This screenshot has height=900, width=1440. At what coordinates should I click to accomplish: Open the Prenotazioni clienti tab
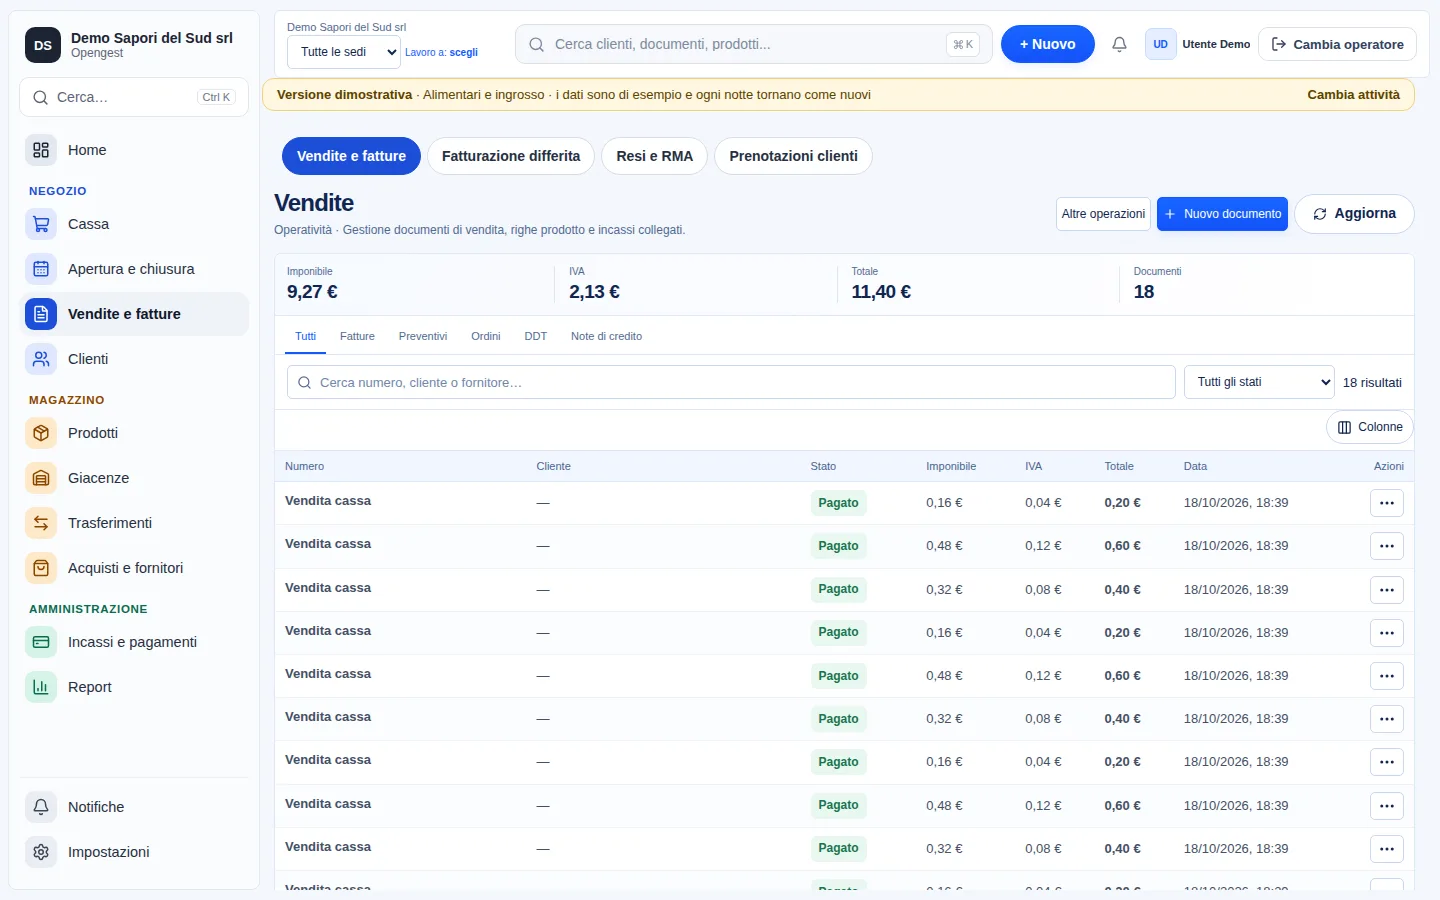coord(794,156)
